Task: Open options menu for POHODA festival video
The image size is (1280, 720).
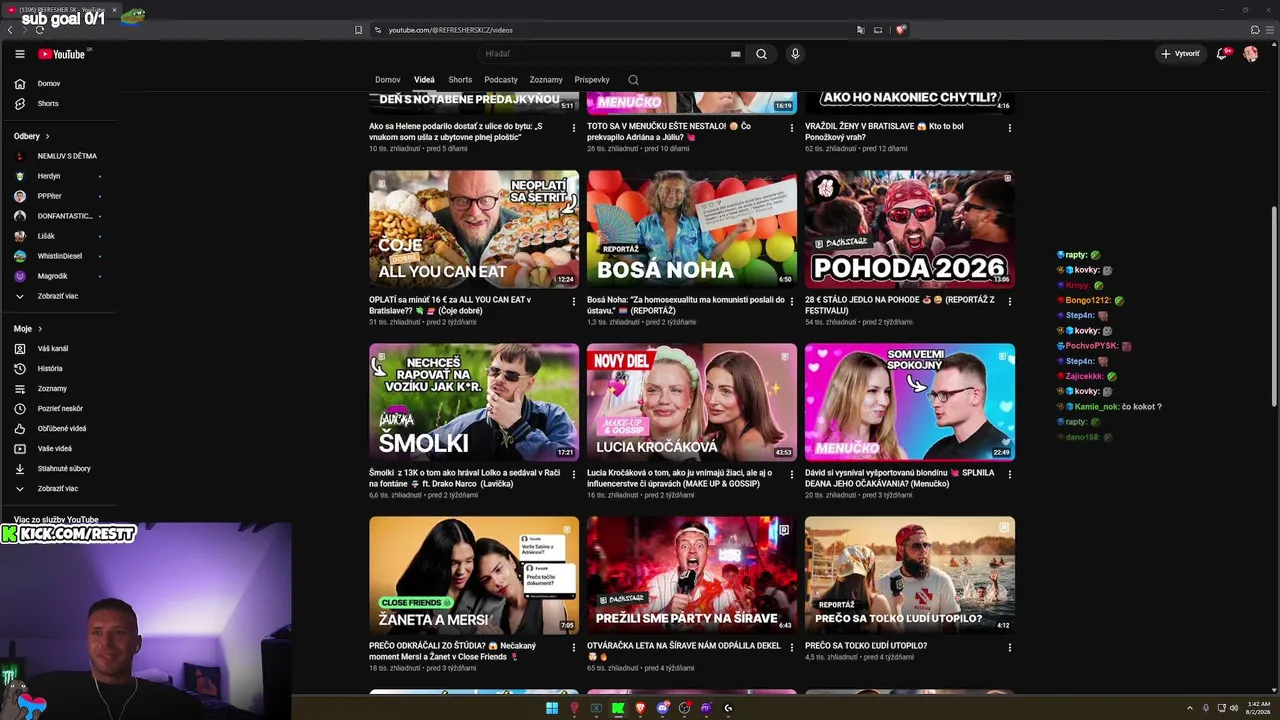Action: pyautogui.click(x=1009, y=301)
